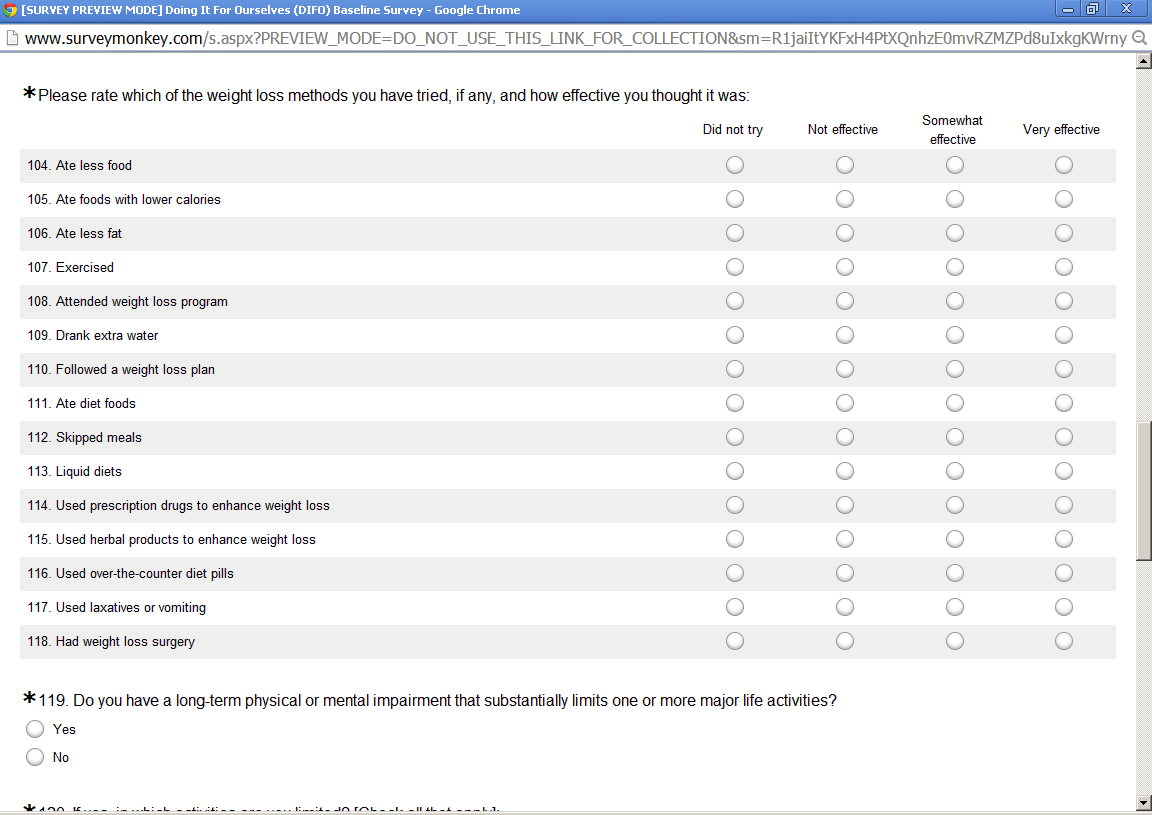The height and width of the screenshot is (815, 1152).
Task: Minimize the Chrome survey window
Action: click(x=1069, y=10)
